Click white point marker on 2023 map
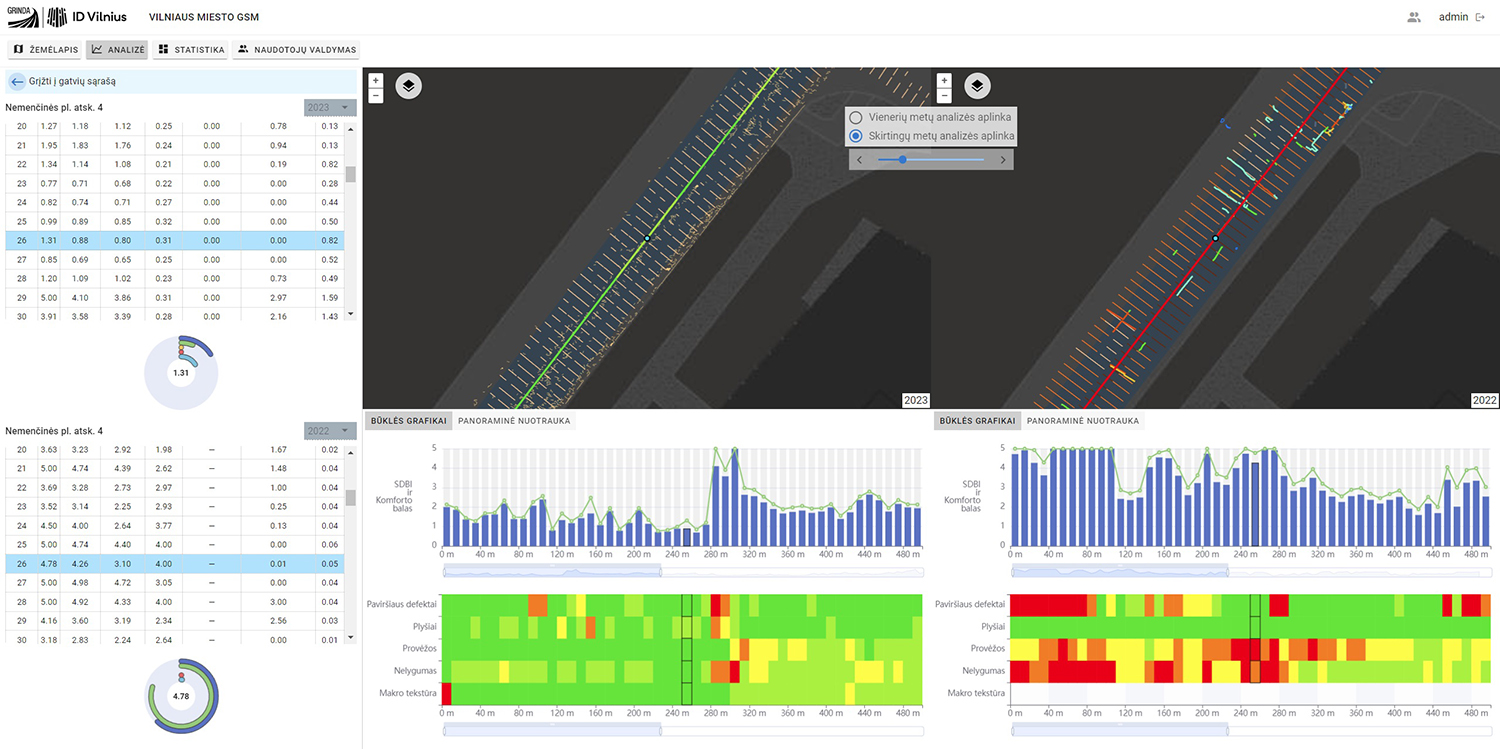The image size is (1500, 749). click(x=647, y=238)
